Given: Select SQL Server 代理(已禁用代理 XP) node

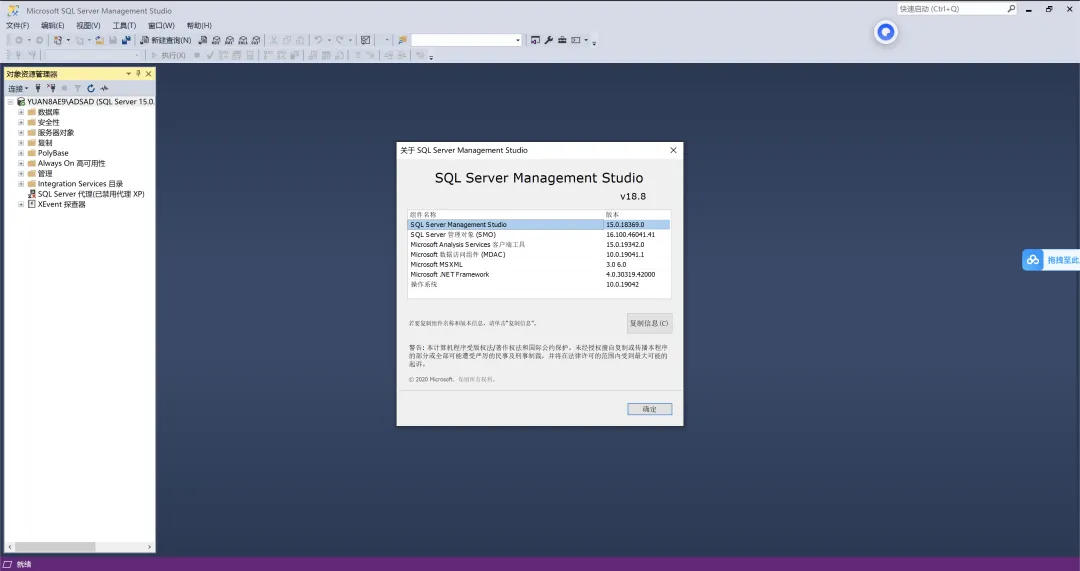Looking at the screenshot, I should point(91,194).
